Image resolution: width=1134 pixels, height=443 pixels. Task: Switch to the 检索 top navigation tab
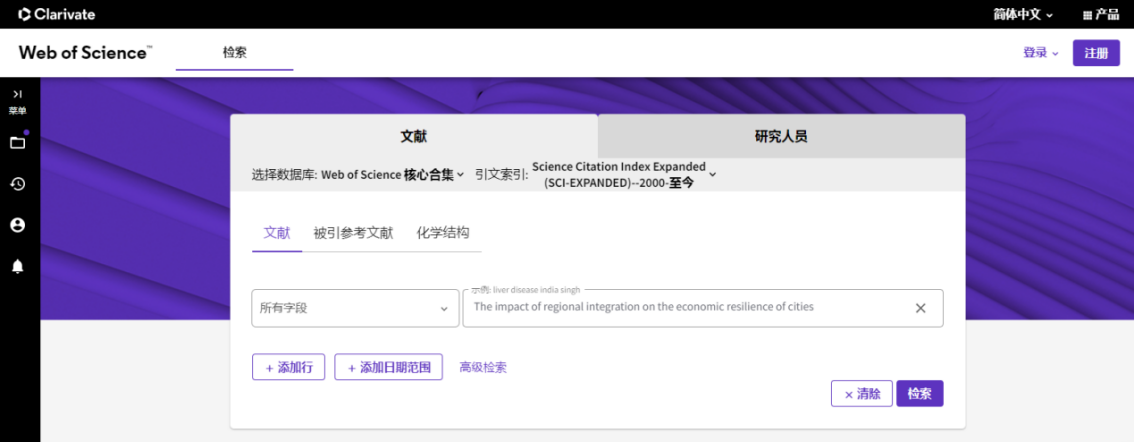click(234, 53)
